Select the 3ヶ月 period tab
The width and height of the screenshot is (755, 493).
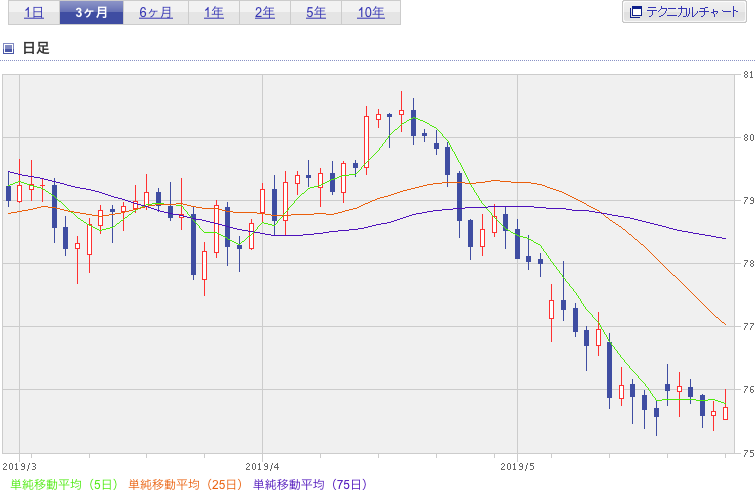tap(91, 13)
